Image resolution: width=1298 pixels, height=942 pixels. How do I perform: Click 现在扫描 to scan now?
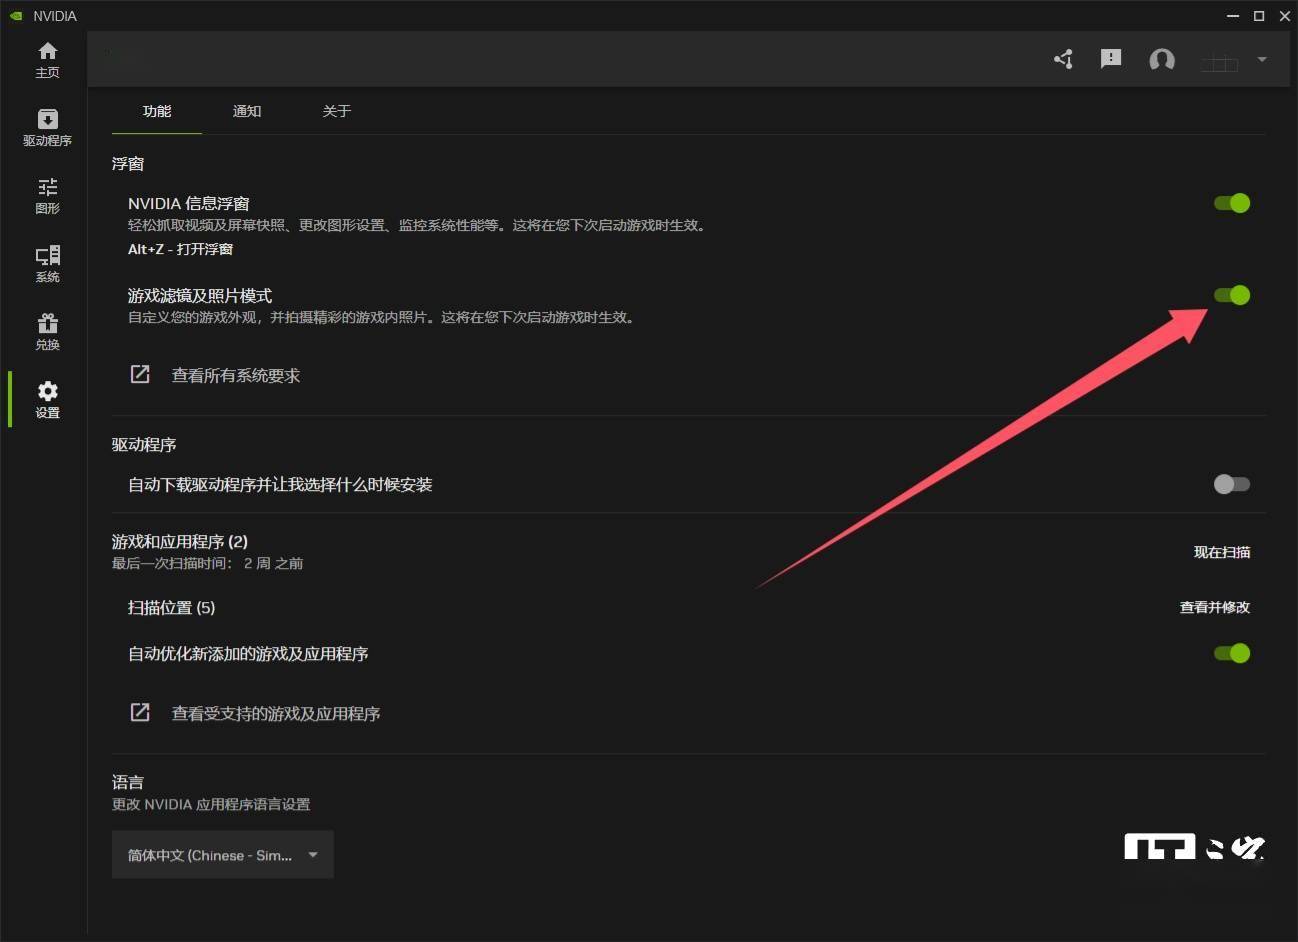click(x=1222, y=552)
